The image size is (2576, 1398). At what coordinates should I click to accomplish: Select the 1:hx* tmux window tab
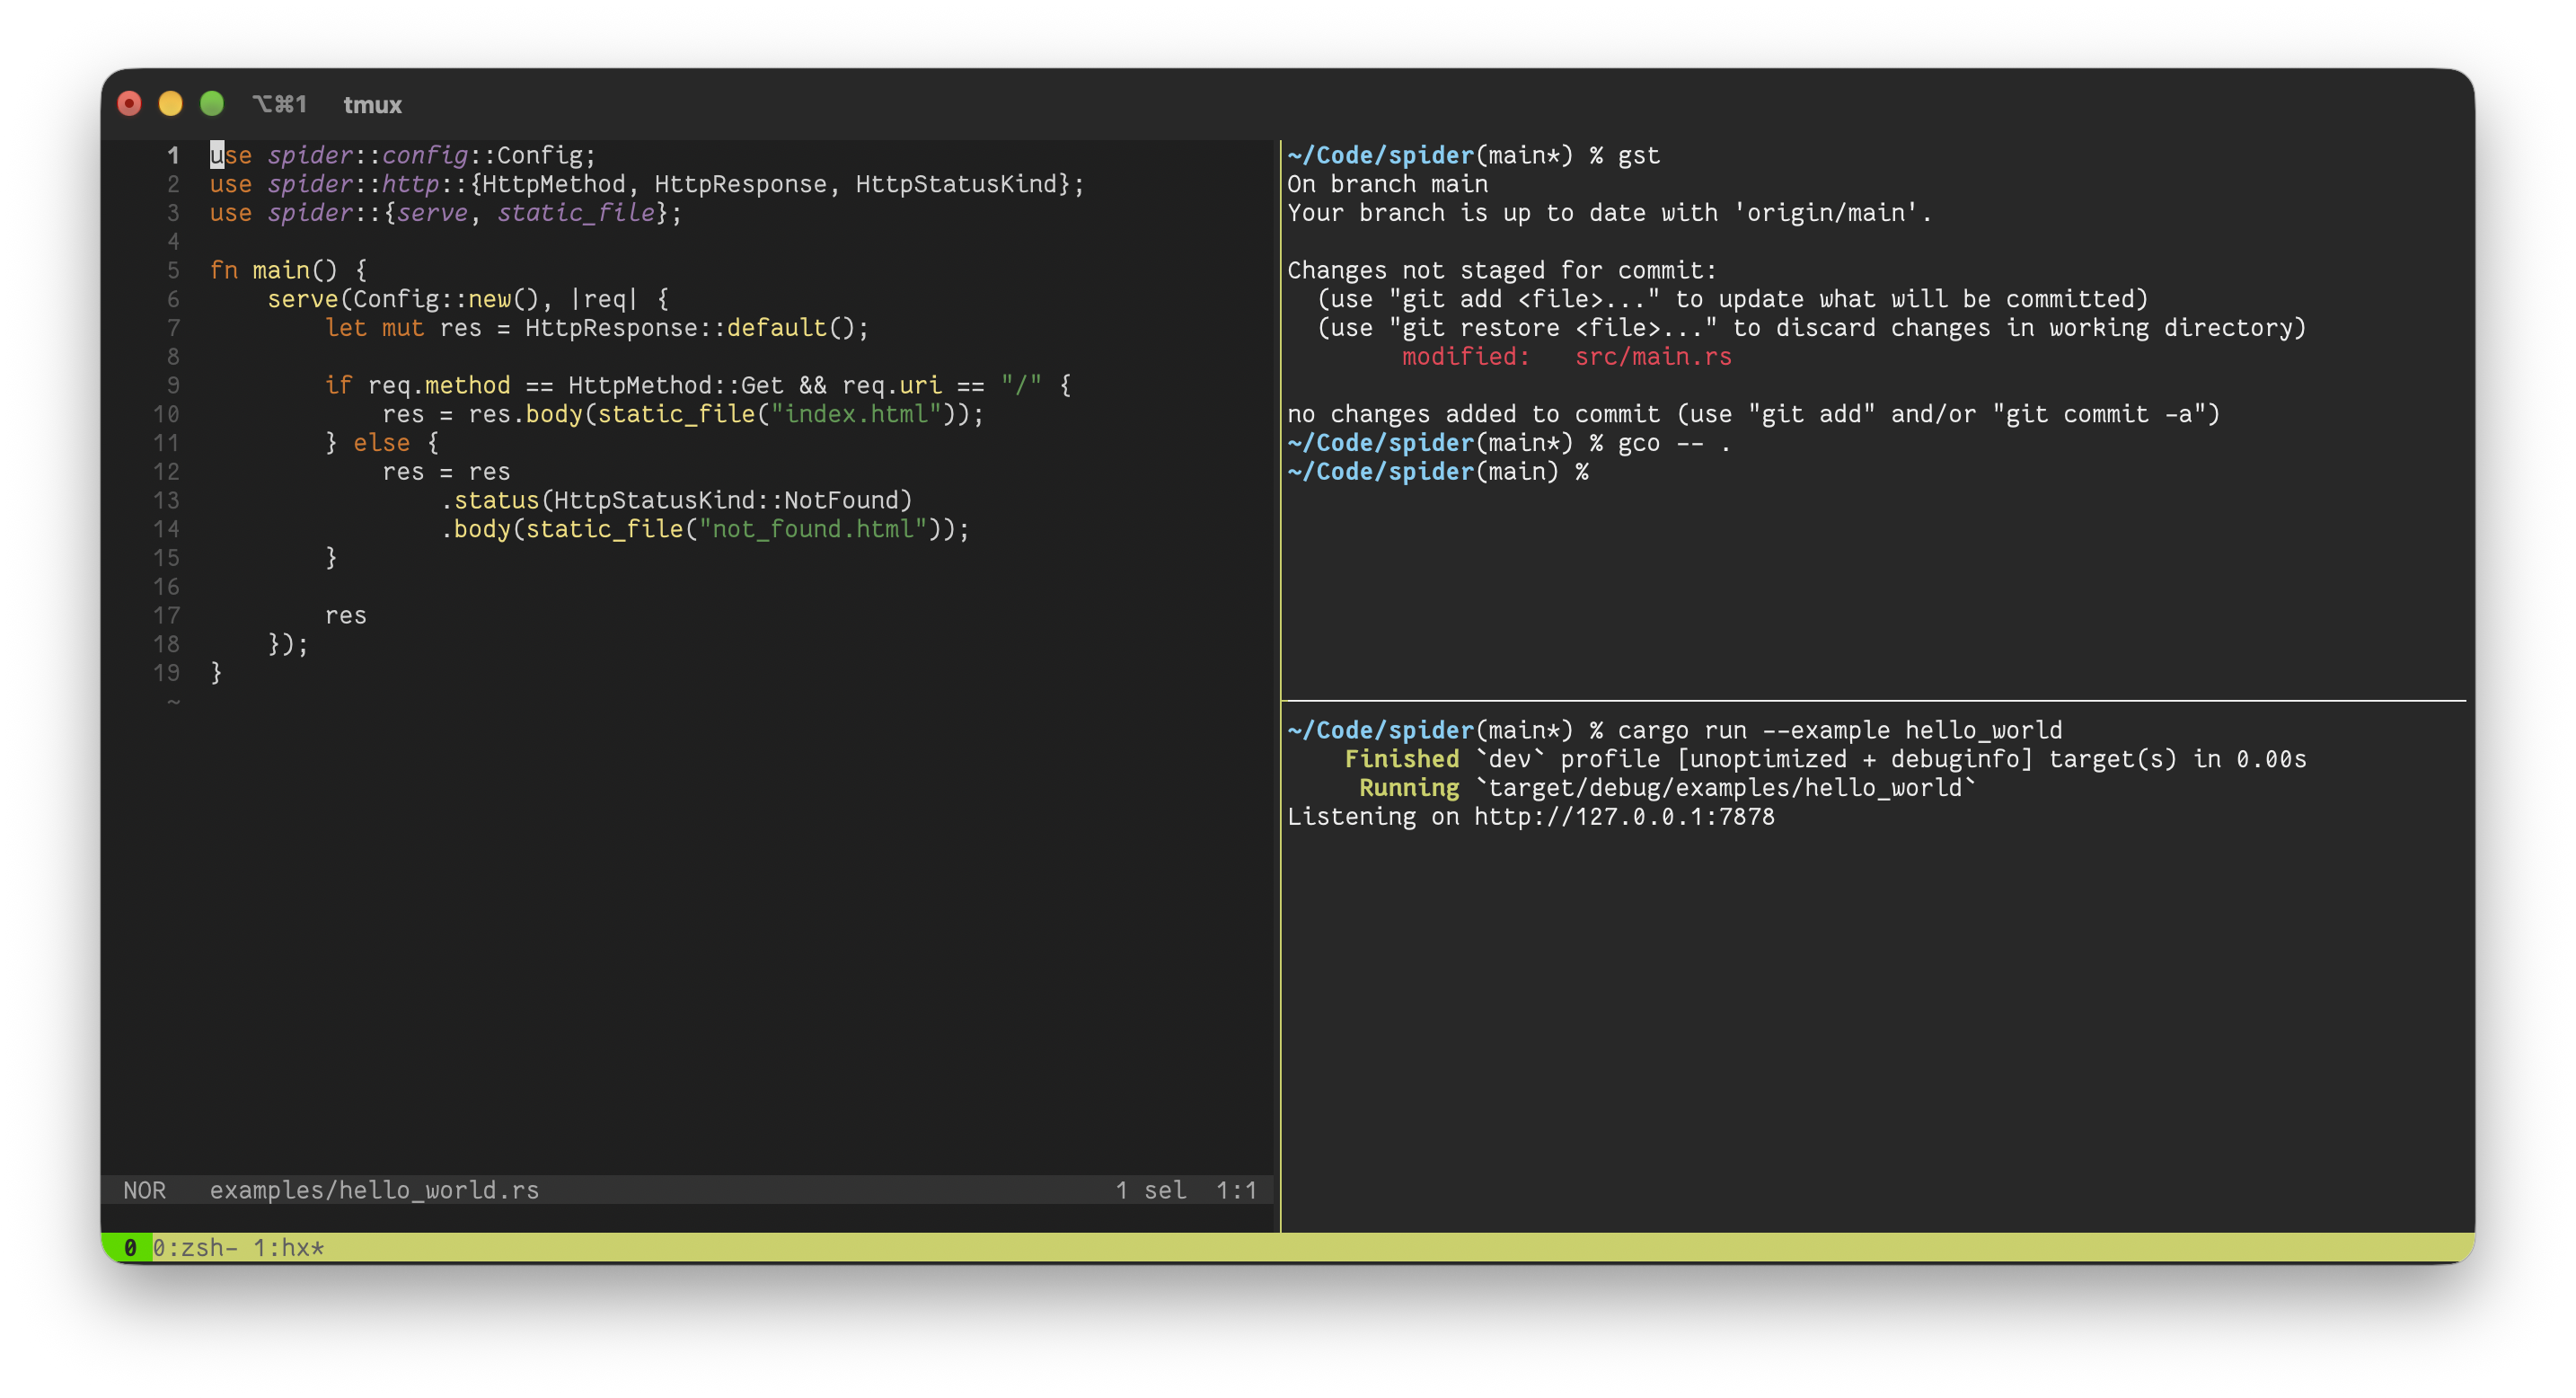288,1247
